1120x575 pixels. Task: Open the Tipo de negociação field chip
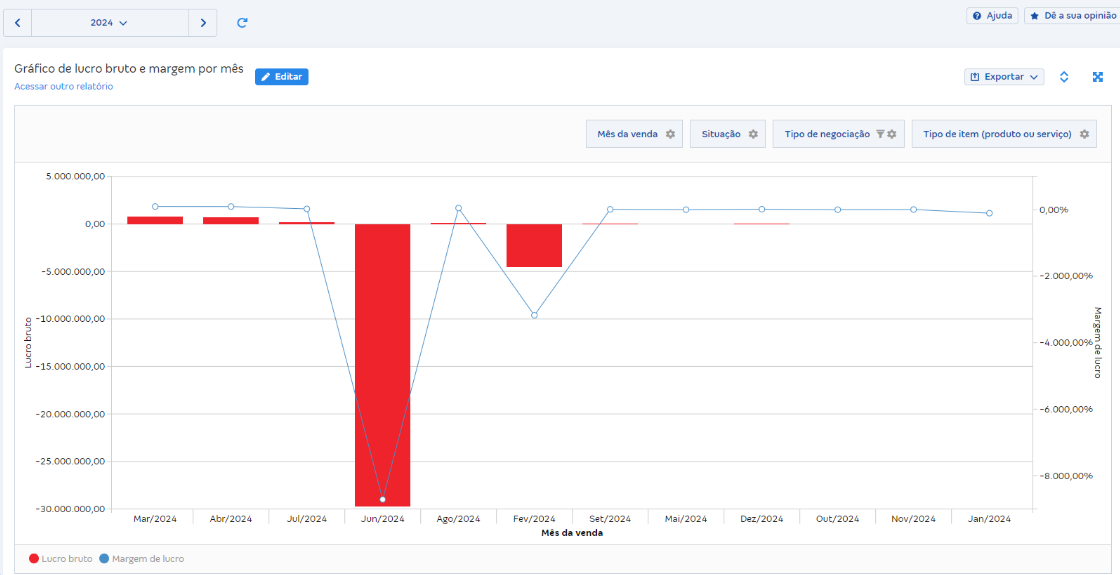pos(827,134)
